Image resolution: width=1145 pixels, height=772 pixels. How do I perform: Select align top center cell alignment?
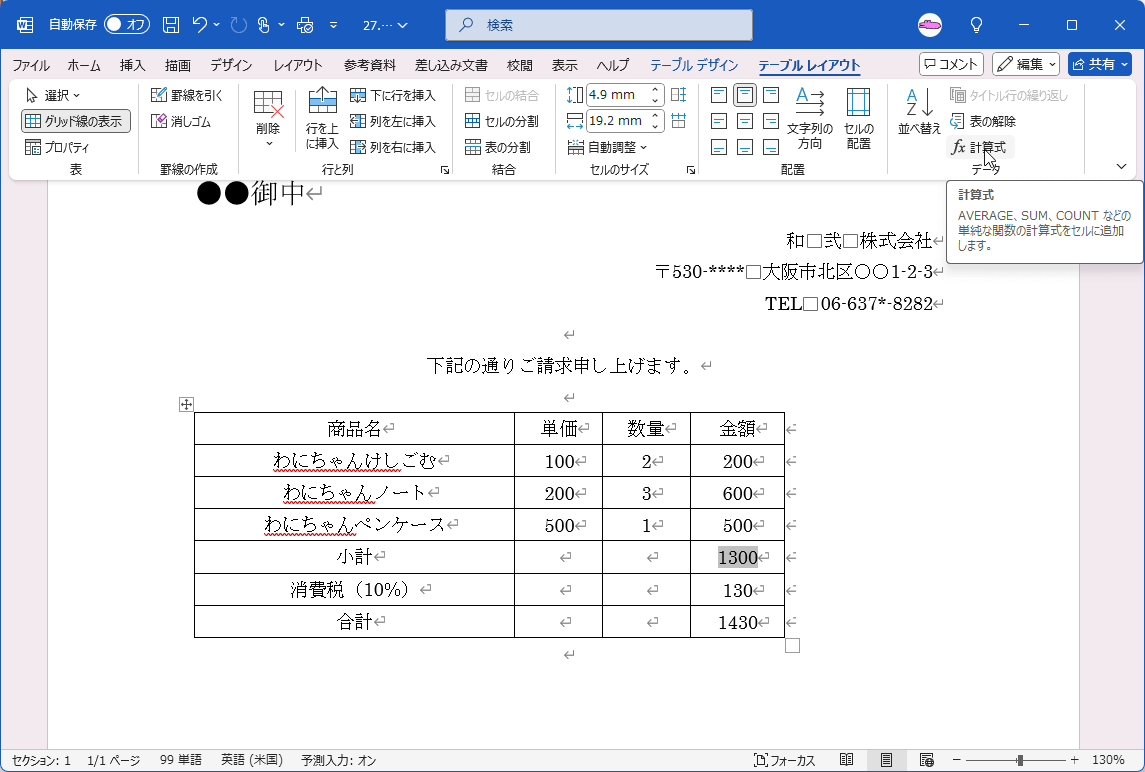(745, 95)
